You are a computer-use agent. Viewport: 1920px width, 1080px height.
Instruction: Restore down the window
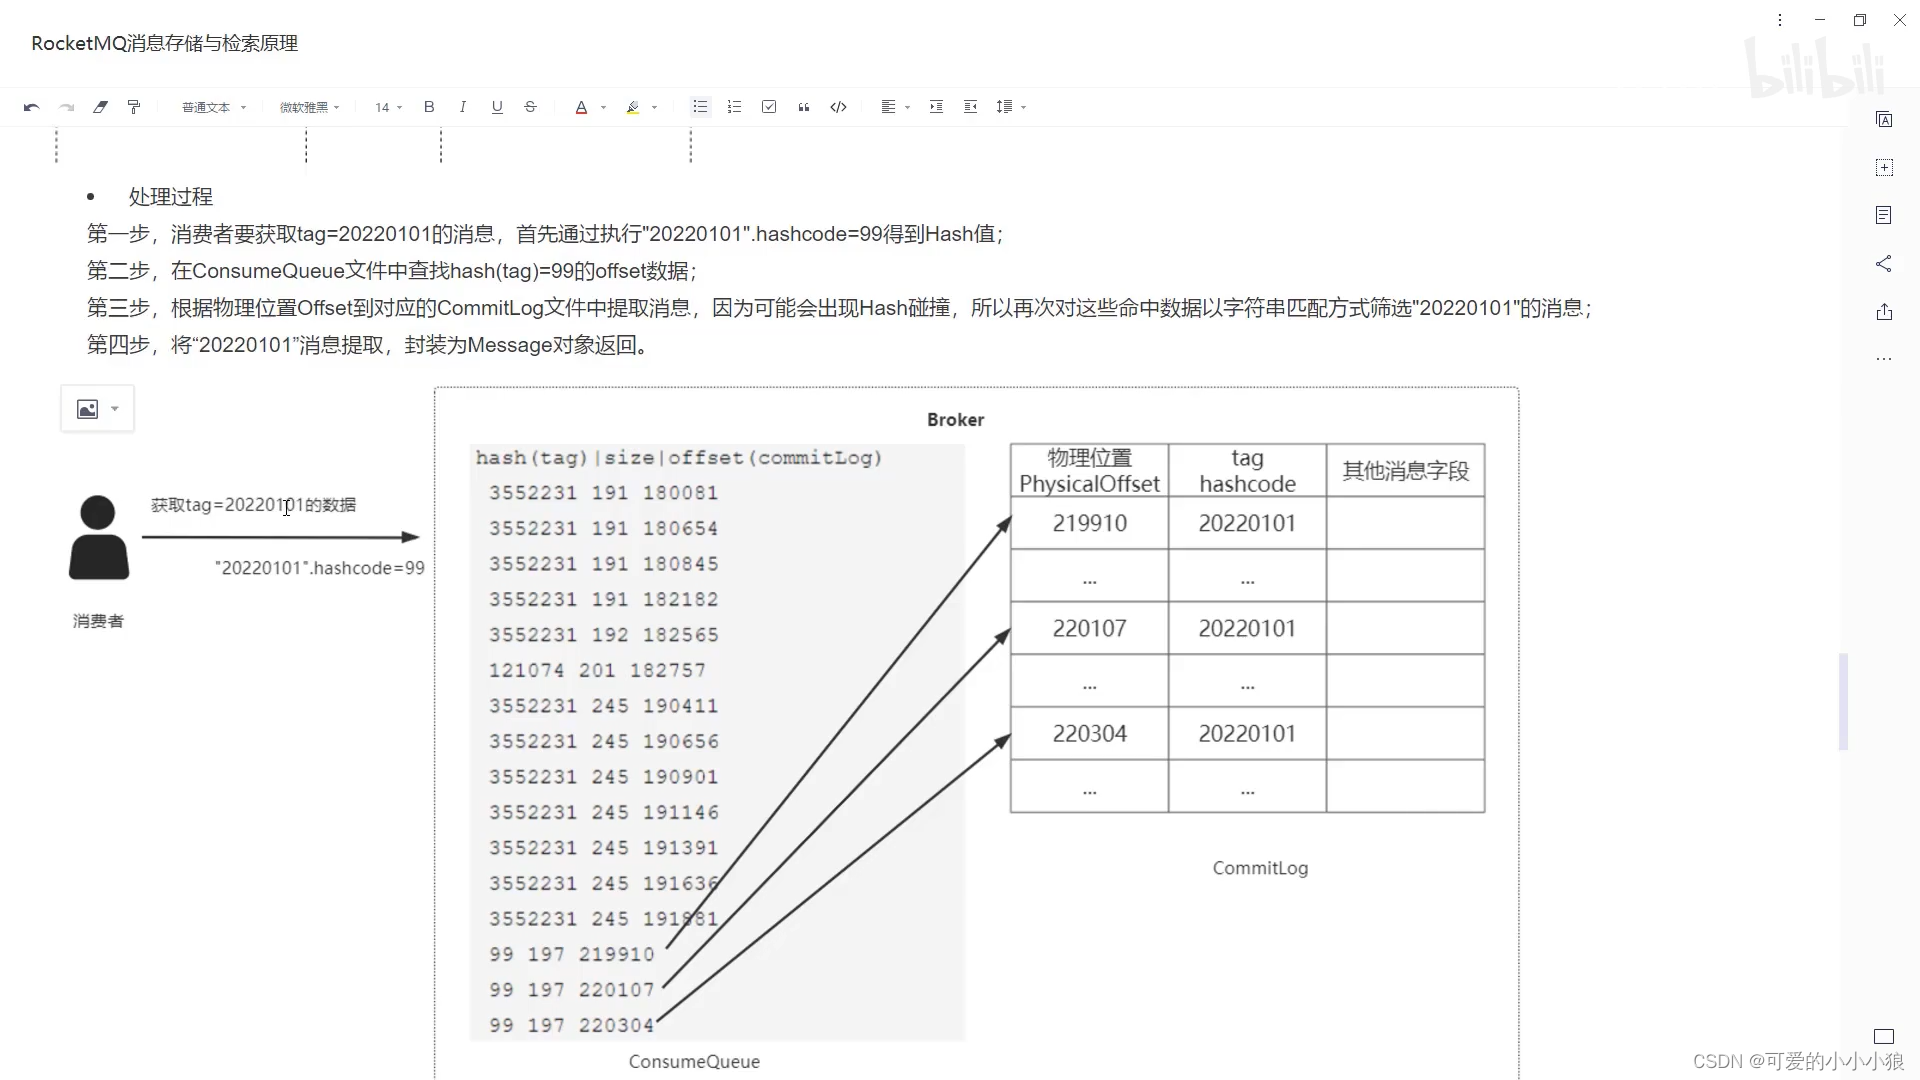[x=1860, y=20]
